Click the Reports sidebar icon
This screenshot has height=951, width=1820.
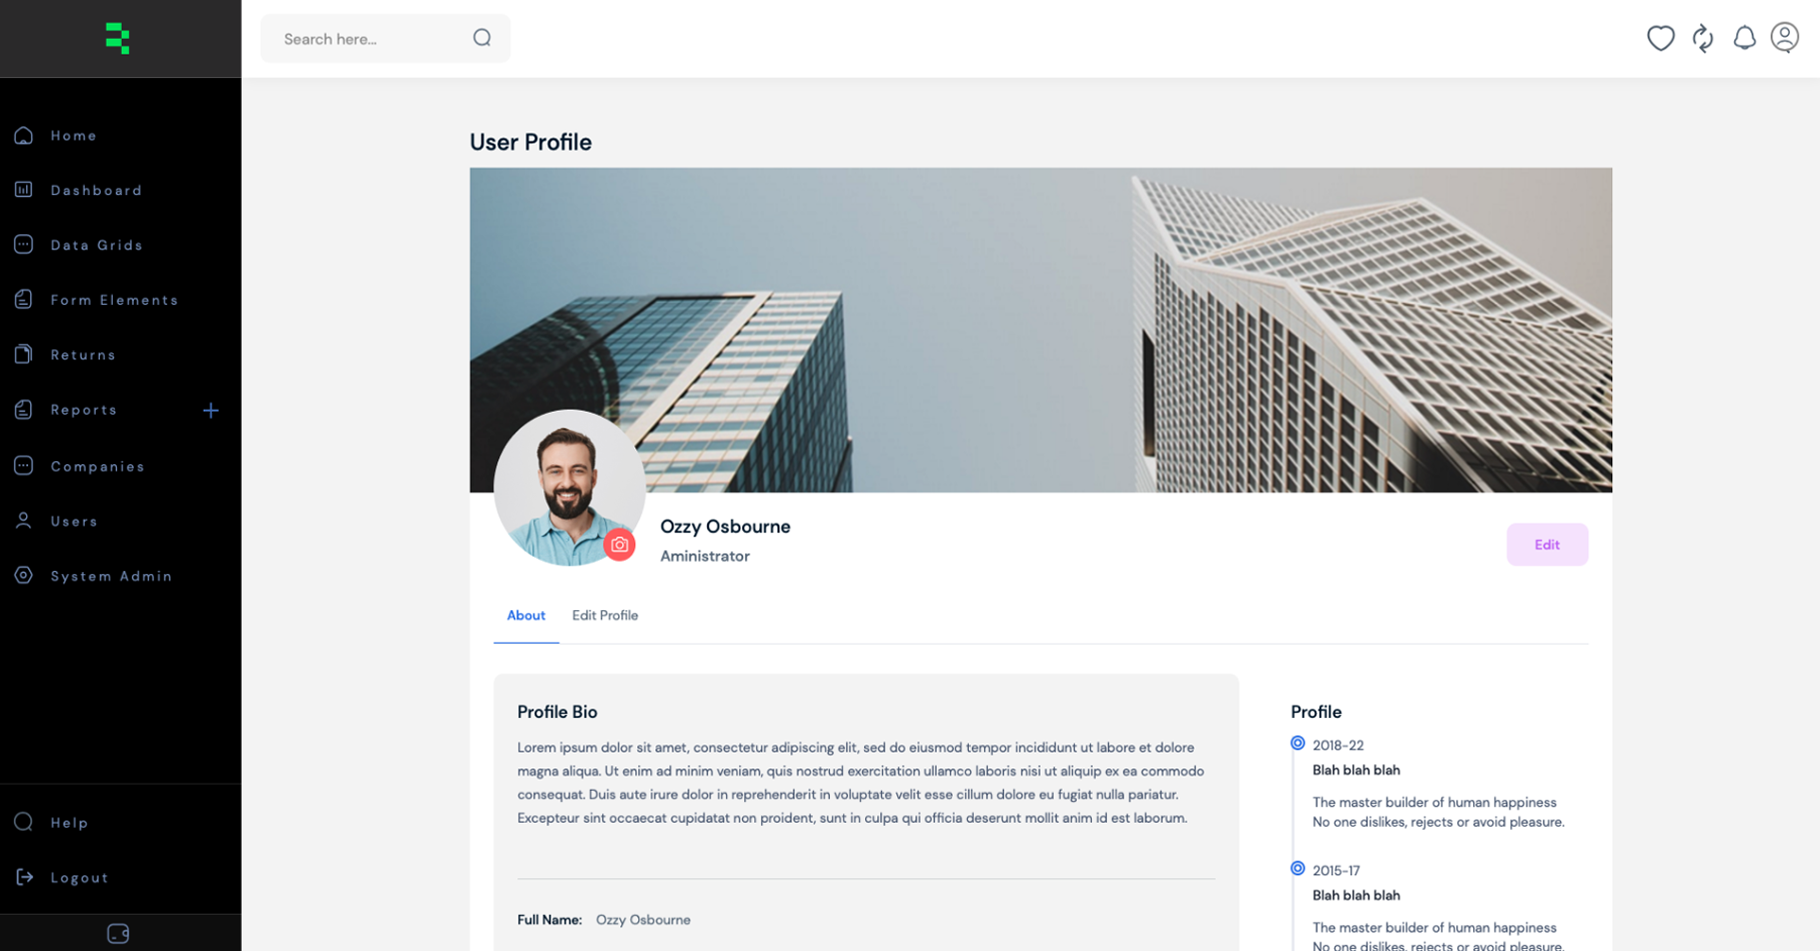click(x=24, y=409)
